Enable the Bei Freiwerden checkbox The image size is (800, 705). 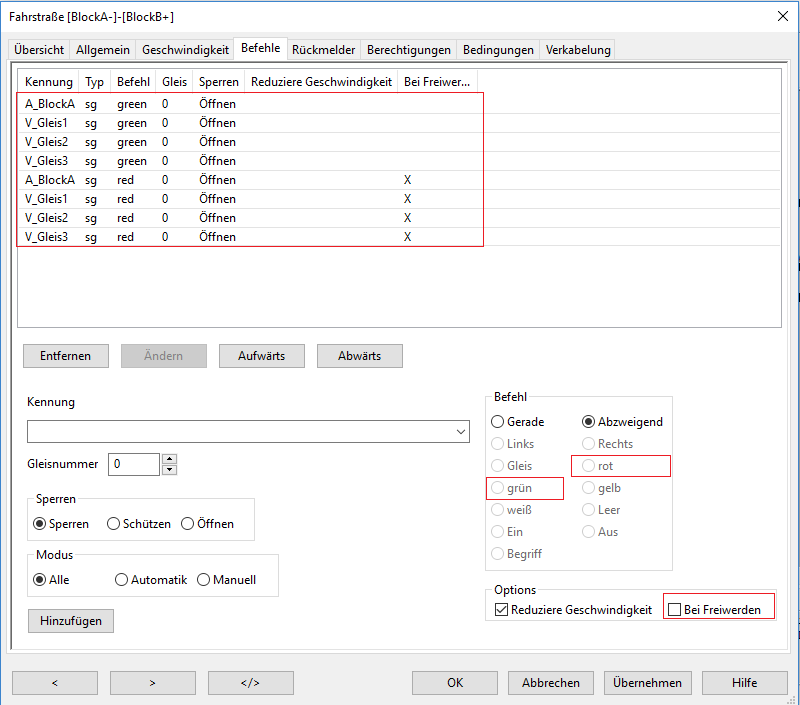click(x=675, y=609)
